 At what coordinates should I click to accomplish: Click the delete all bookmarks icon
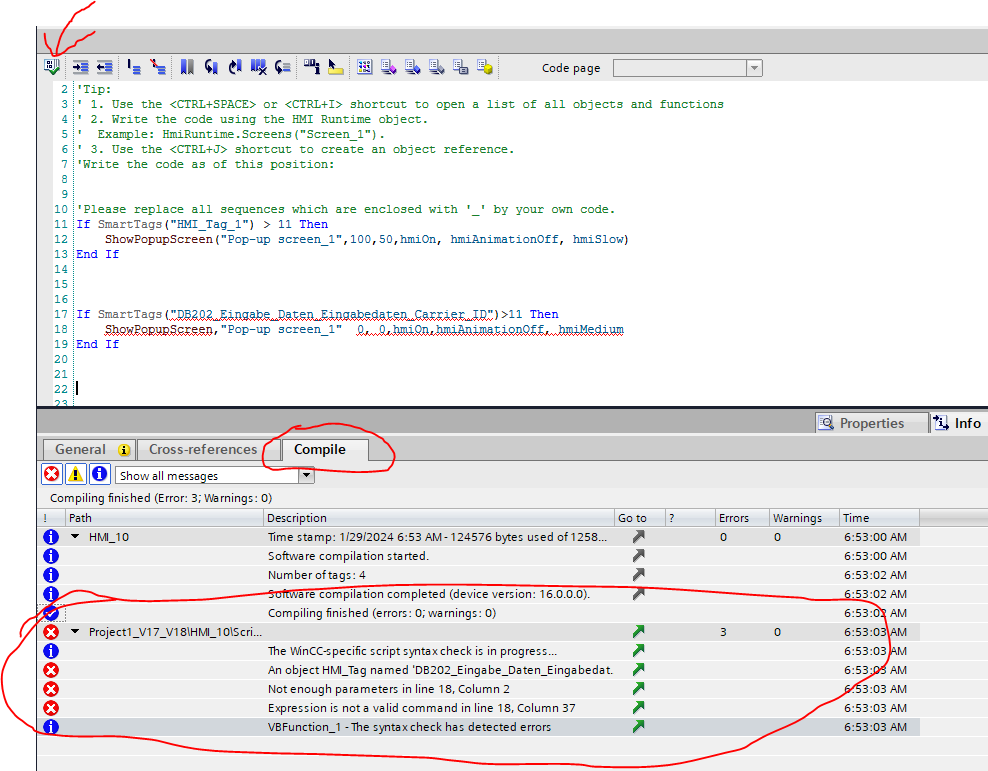259,67
